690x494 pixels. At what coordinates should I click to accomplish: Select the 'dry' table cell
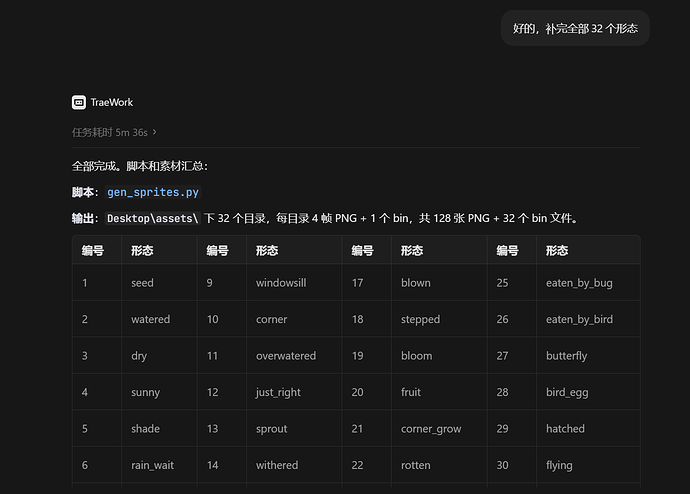159,355
